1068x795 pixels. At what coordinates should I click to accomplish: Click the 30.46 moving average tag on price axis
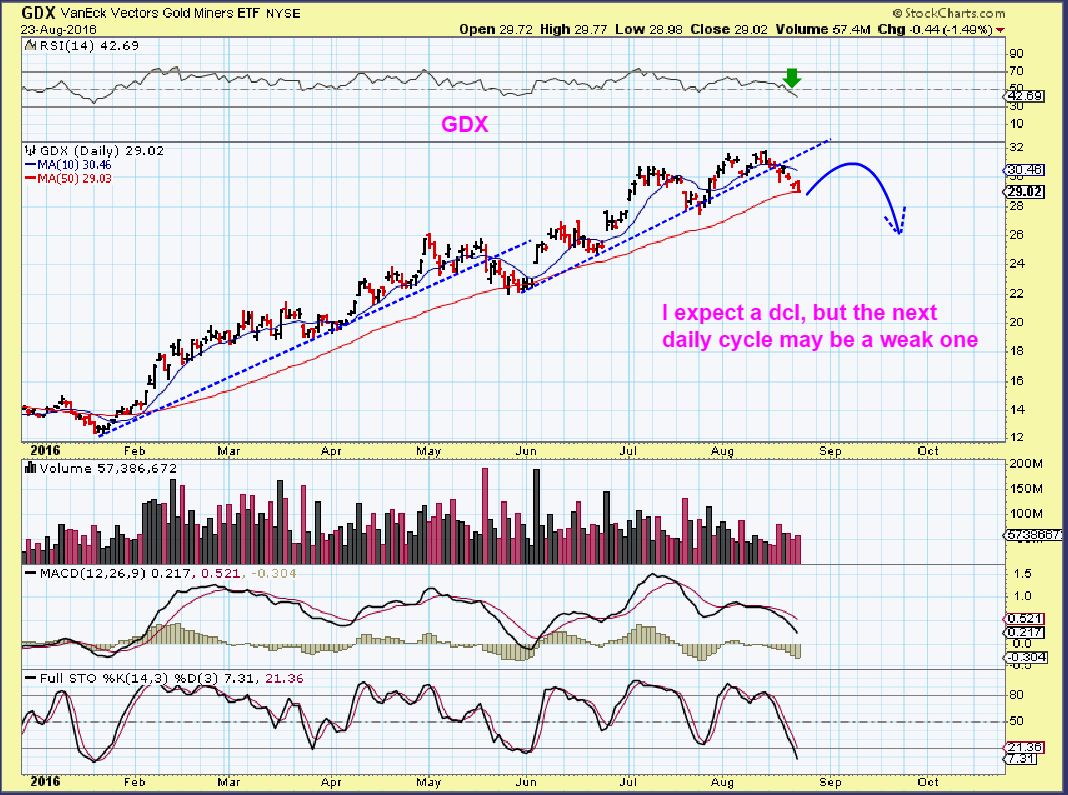coord(1025,170)
